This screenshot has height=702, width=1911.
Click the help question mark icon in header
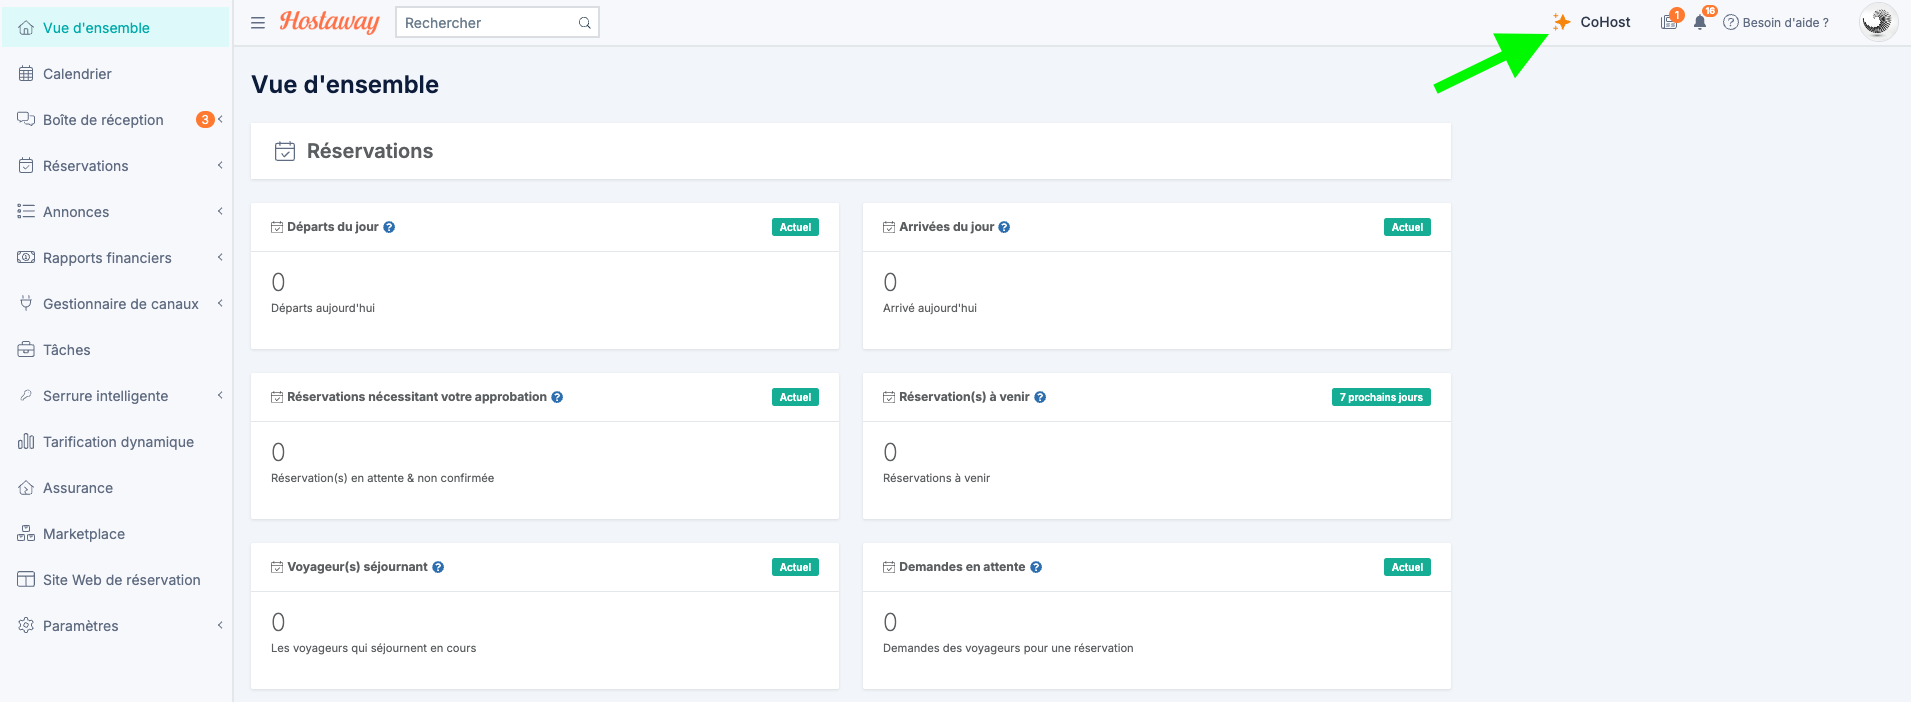1731,22
